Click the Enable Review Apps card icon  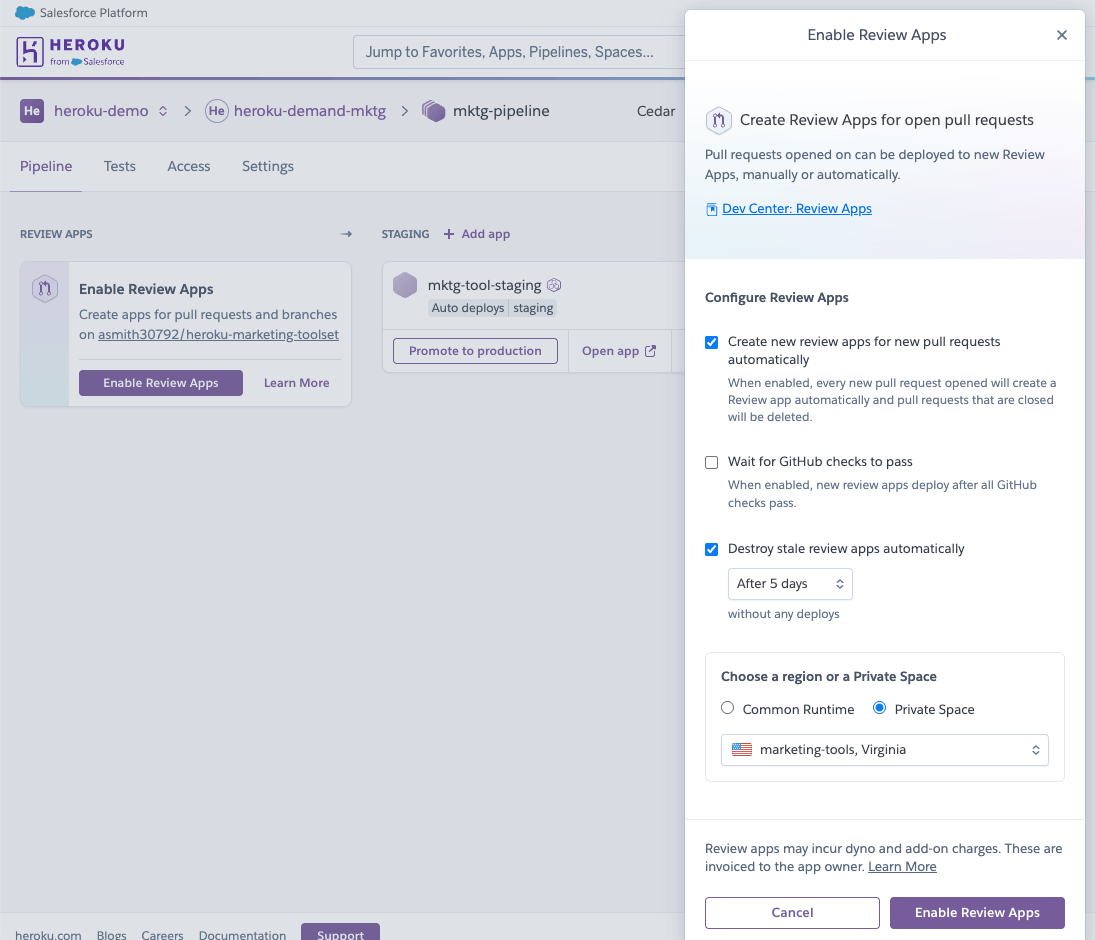click(x=45, y=288)
